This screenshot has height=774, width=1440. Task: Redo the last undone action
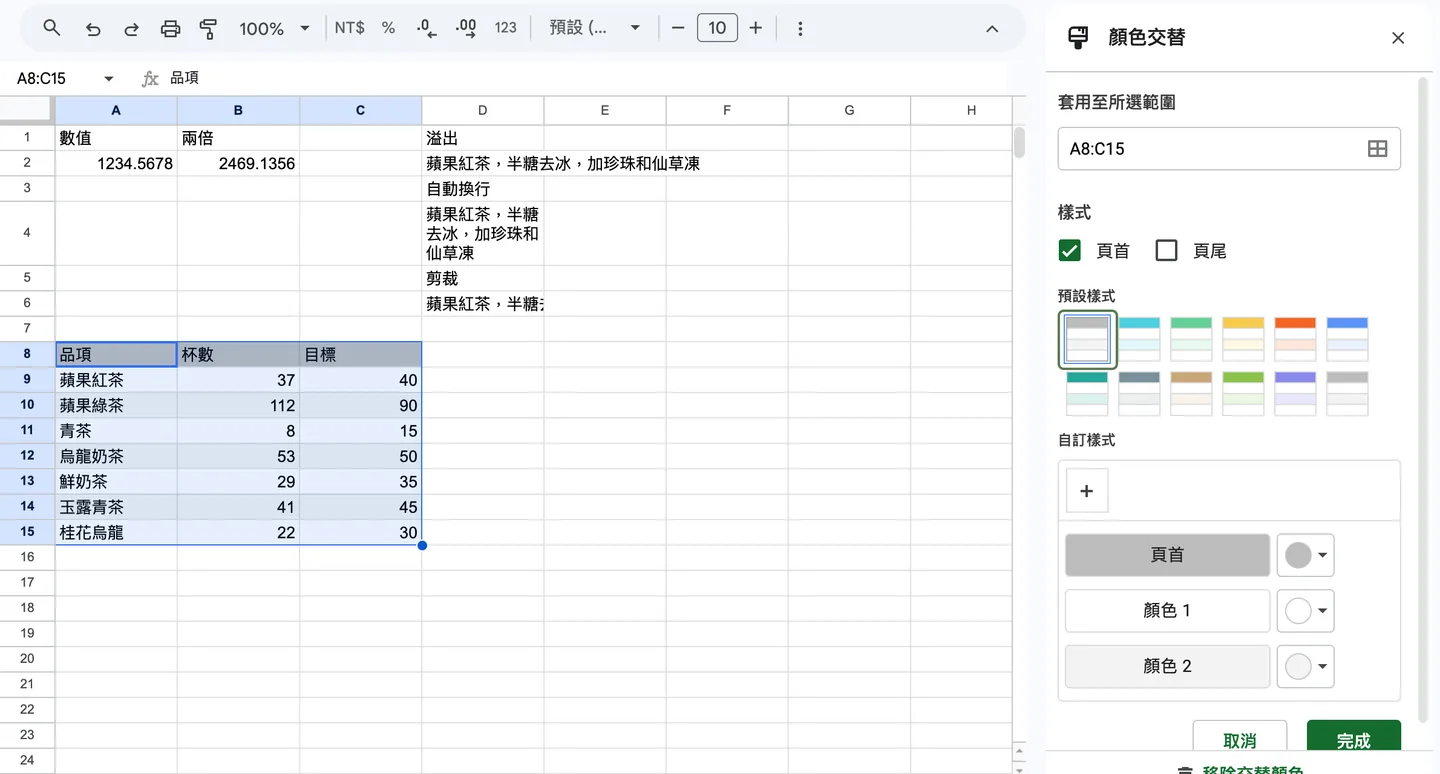[x=131, y=29]
